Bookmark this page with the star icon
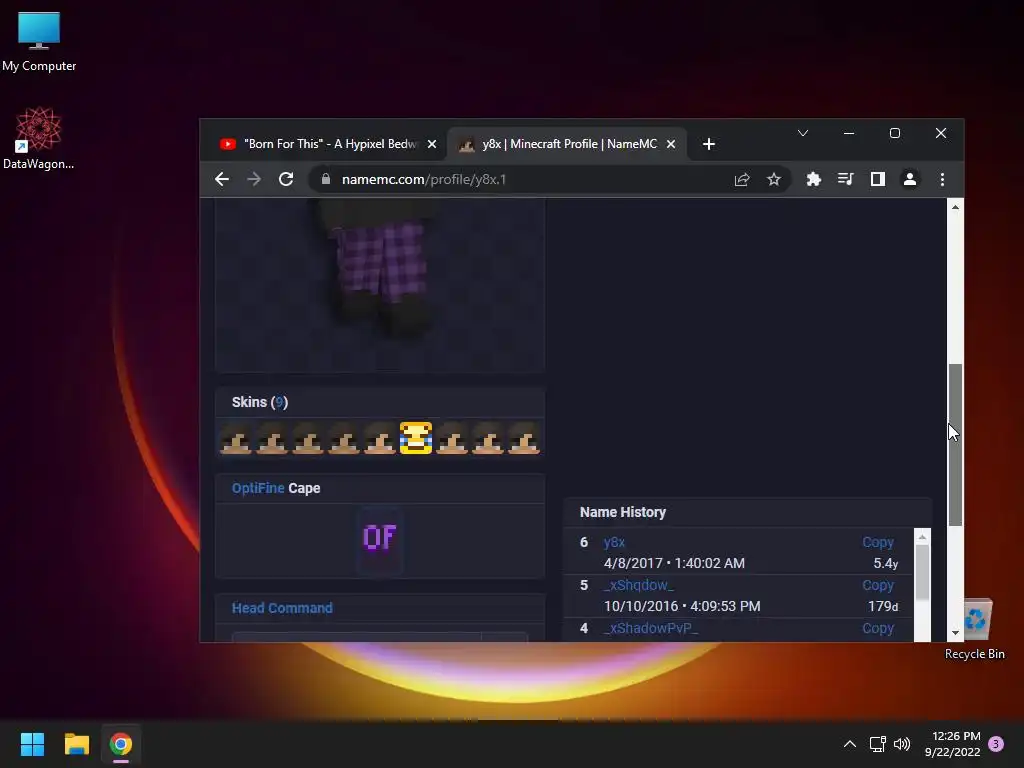 coord(774,179)
